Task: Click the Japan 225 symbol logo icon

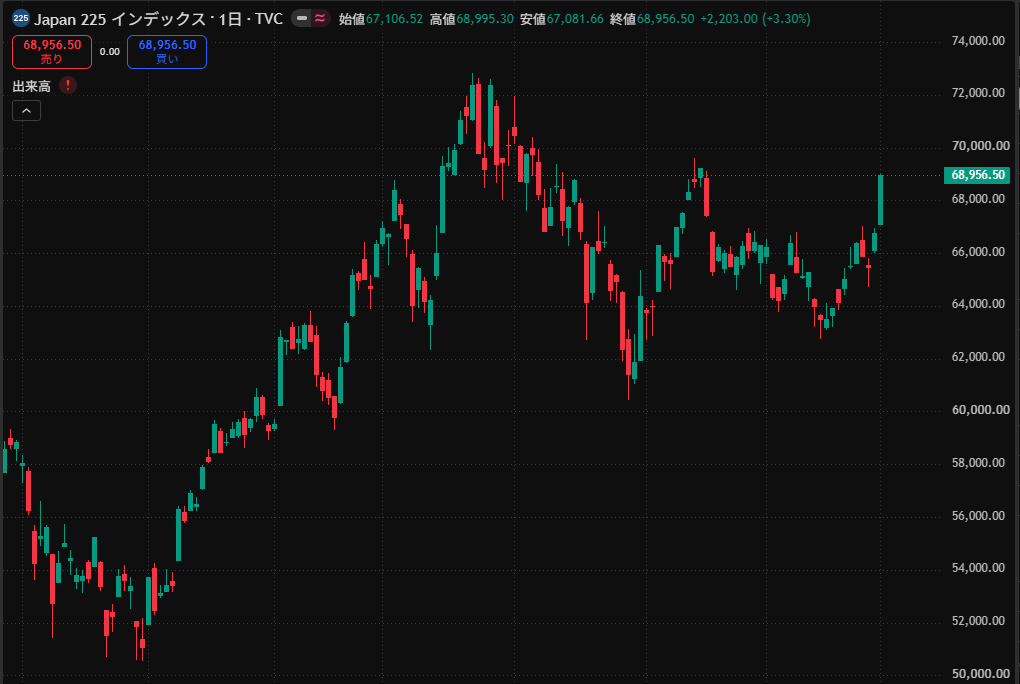Action: click(21, 18)
